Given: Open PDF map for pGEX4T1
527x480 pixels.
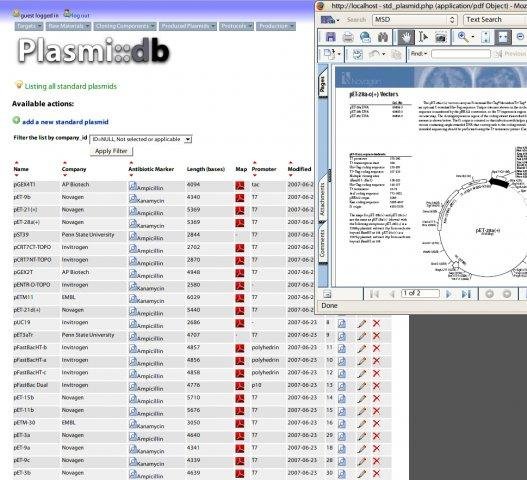Looking at the screenshot, I should tap(240, 186).
